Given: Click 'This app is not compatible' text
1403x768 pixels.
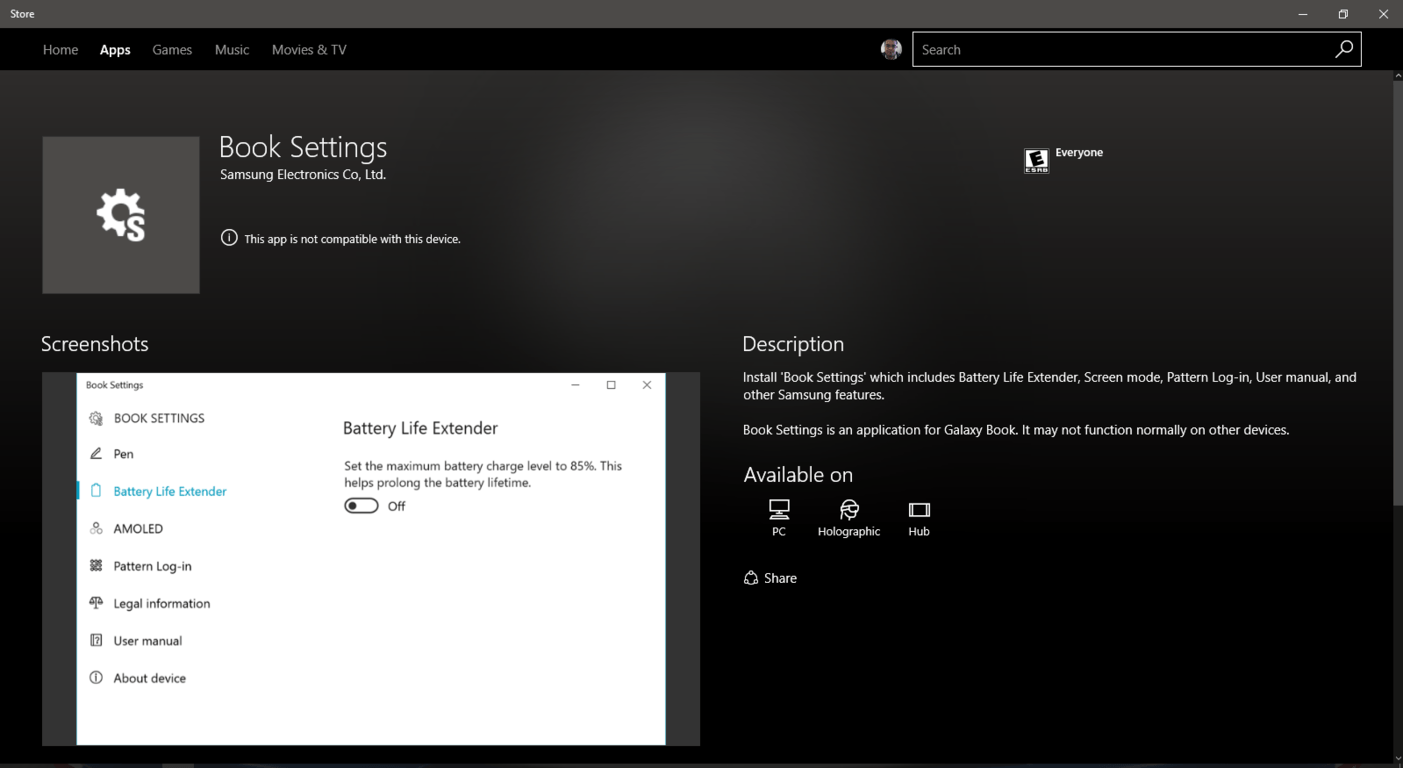Looking at the screenshot, I should click(x=352, y=239).
